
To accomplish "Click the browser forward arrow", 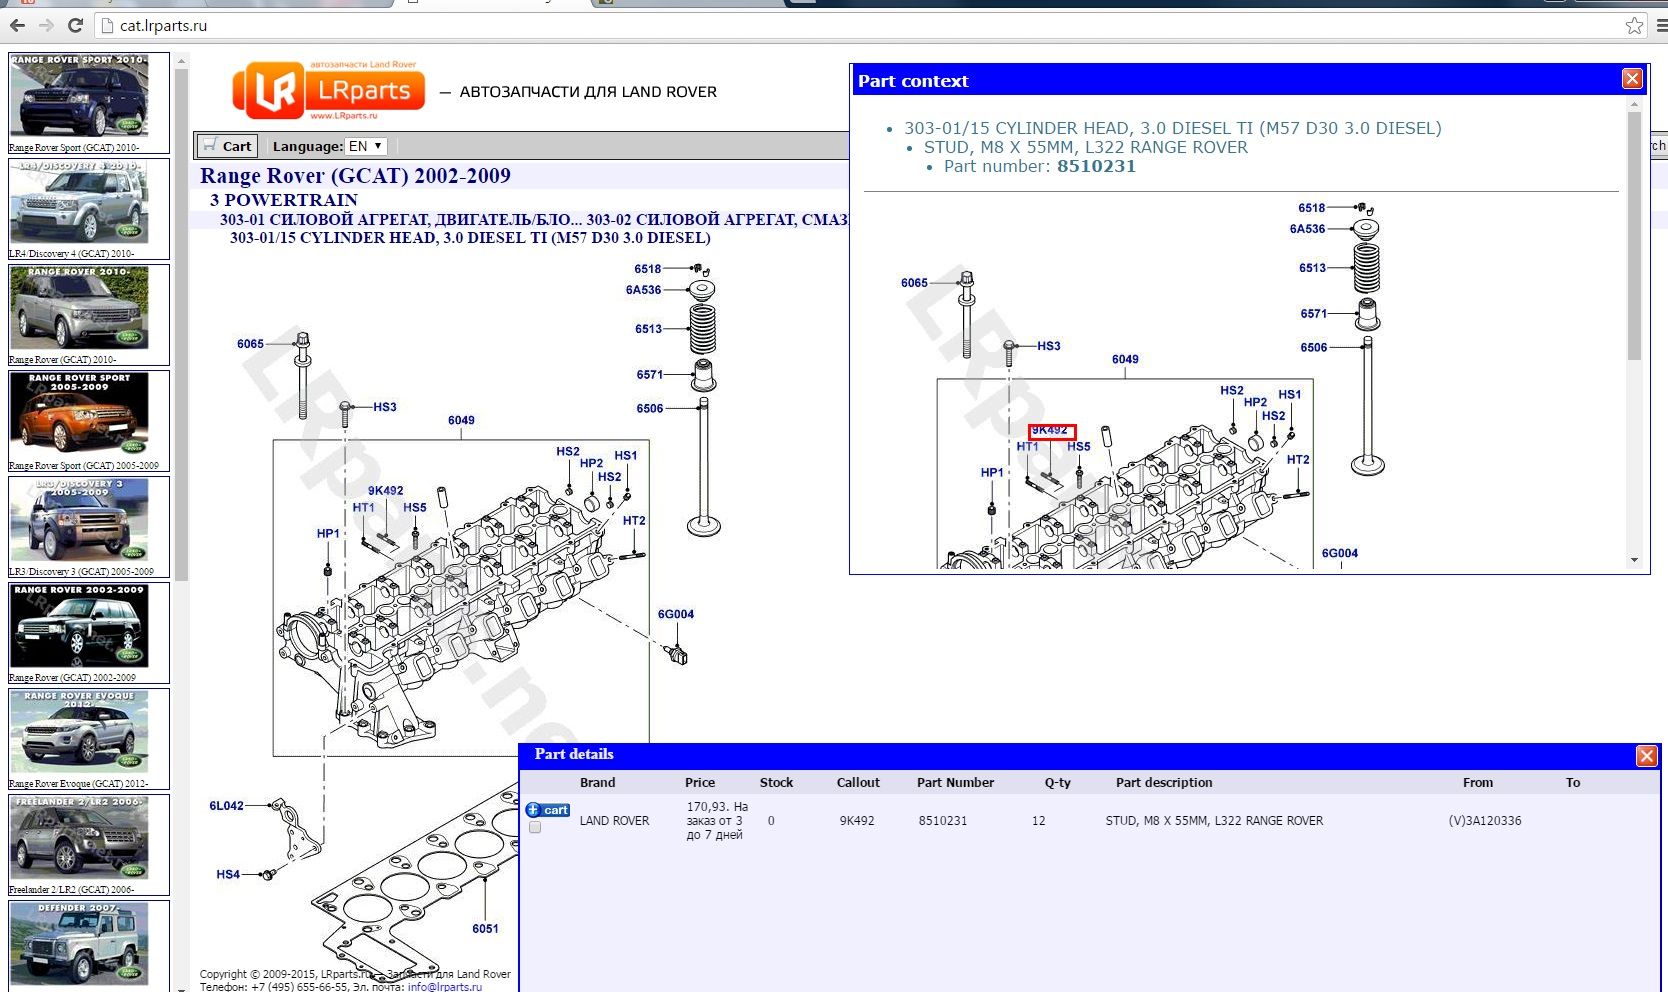I will coord(46,25).
